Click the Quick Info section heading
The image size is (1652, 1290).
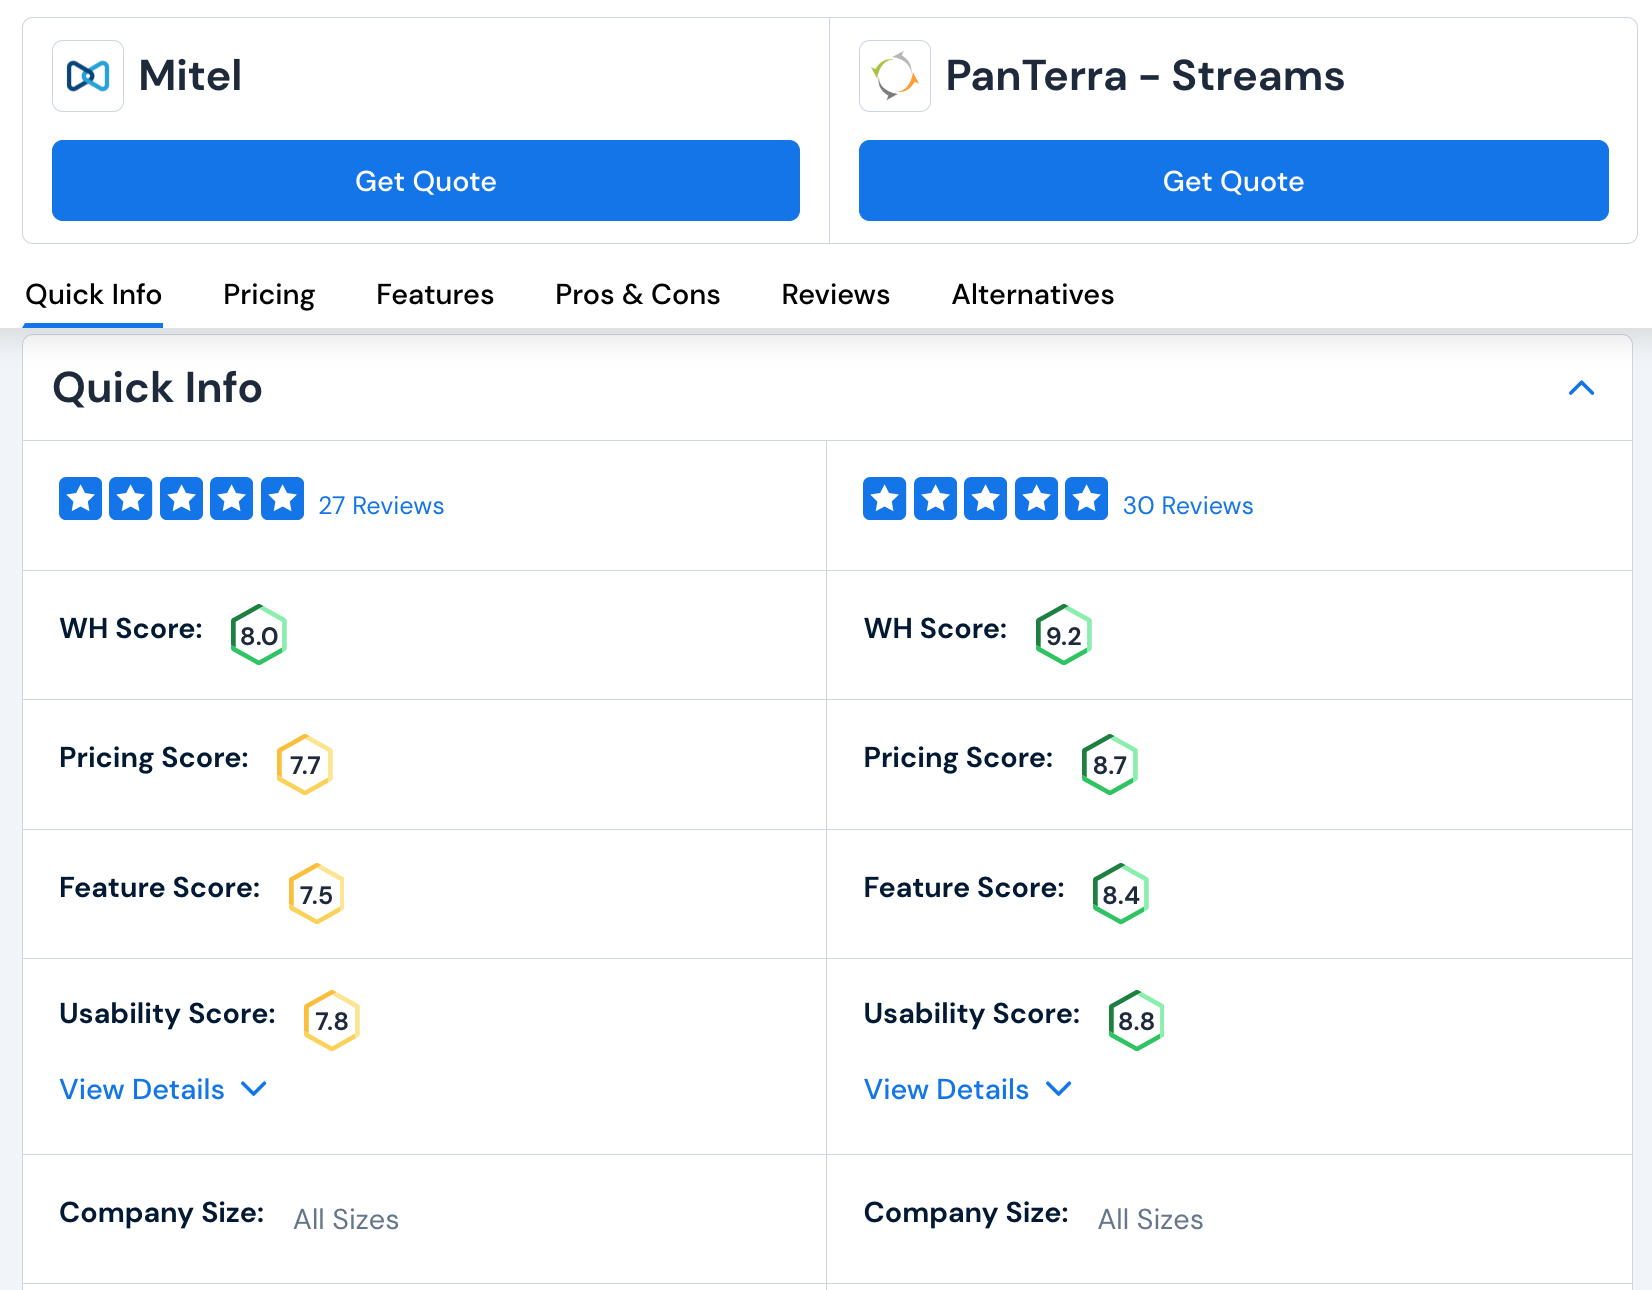(157, 388)
